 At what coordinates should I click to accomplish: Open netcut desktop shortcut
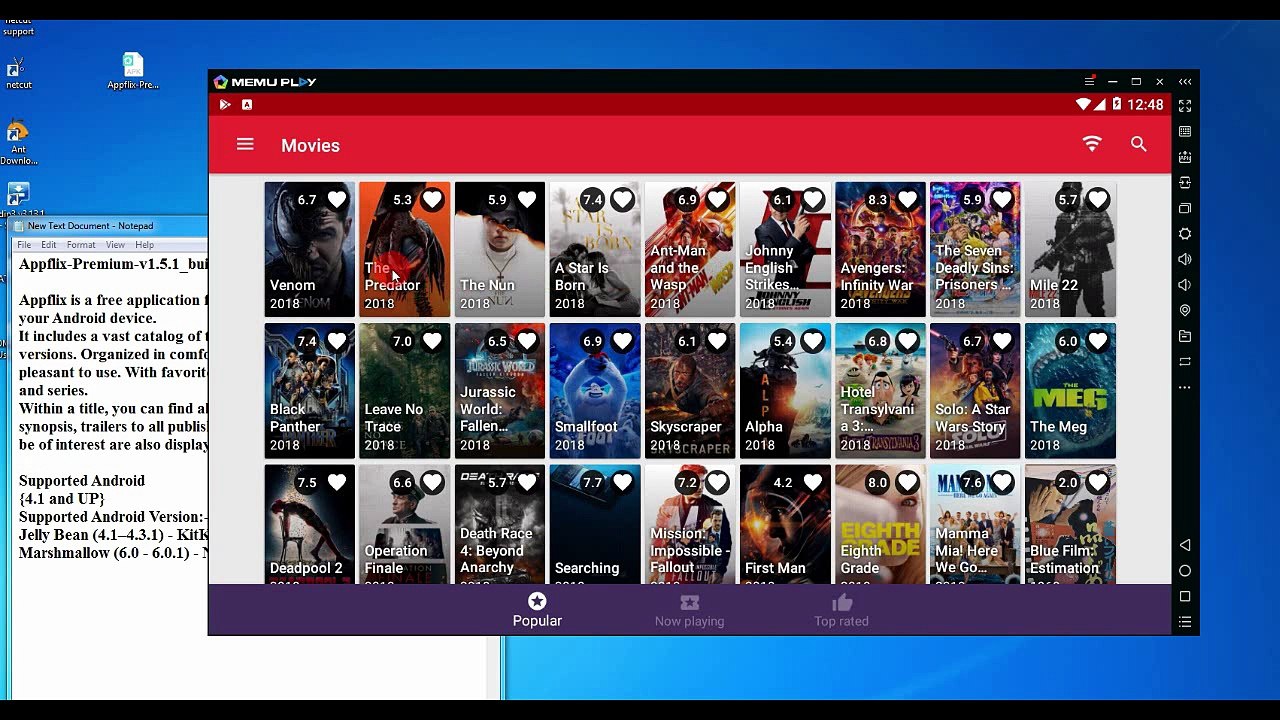click(x=18, y=74)
